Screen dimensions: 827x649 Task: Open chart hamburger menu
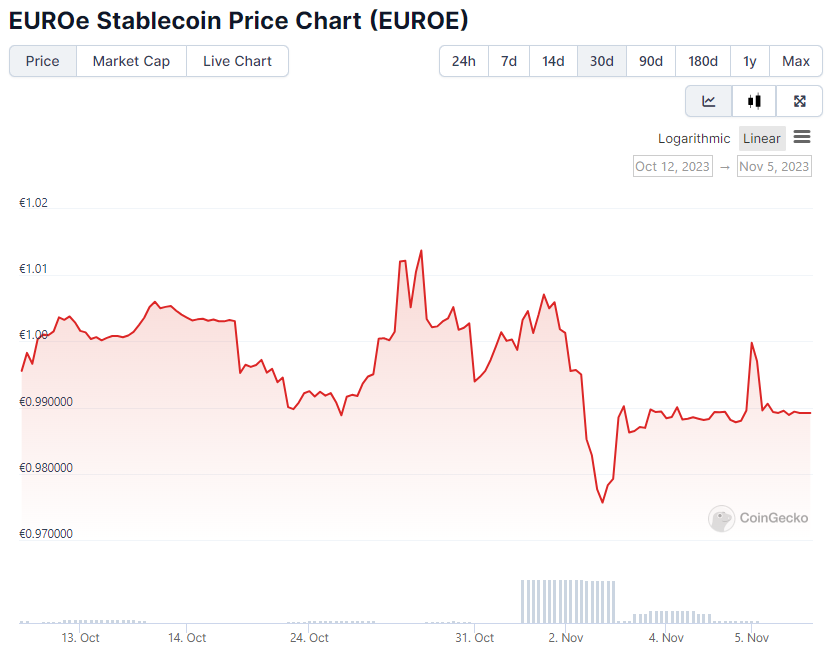pos(802,138)
